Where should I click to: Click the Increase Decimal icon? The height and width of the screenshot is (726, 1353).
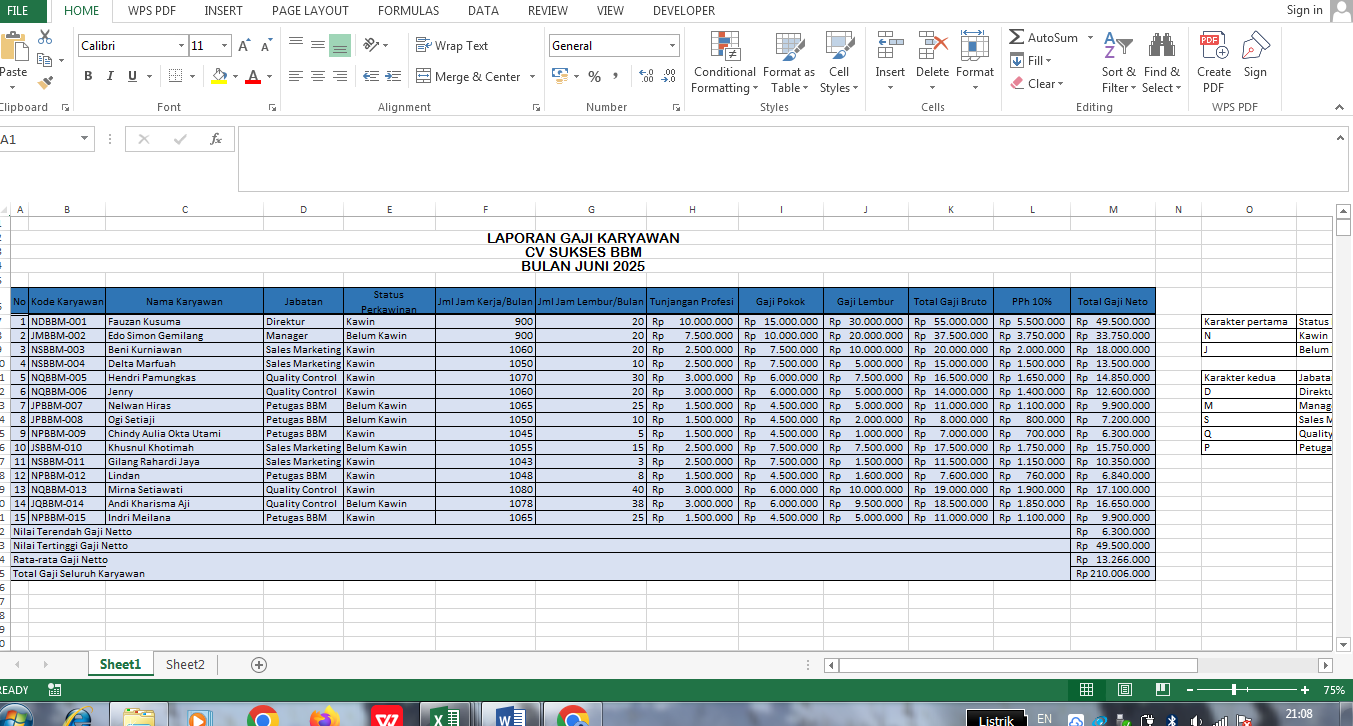tap(646, 76)
